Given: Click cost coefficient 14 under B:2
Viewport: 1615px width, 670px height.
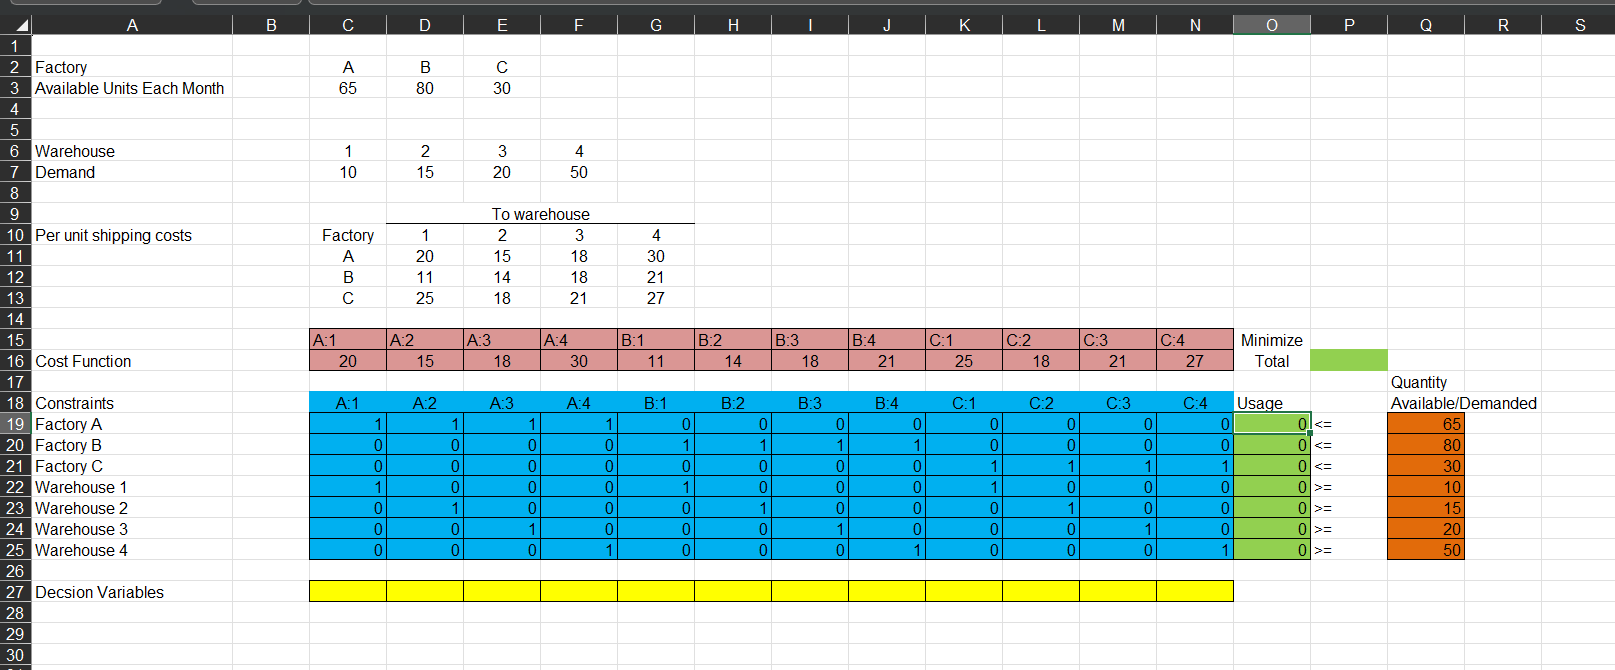Looking at the screenshot, I should [x=733, y=361].
